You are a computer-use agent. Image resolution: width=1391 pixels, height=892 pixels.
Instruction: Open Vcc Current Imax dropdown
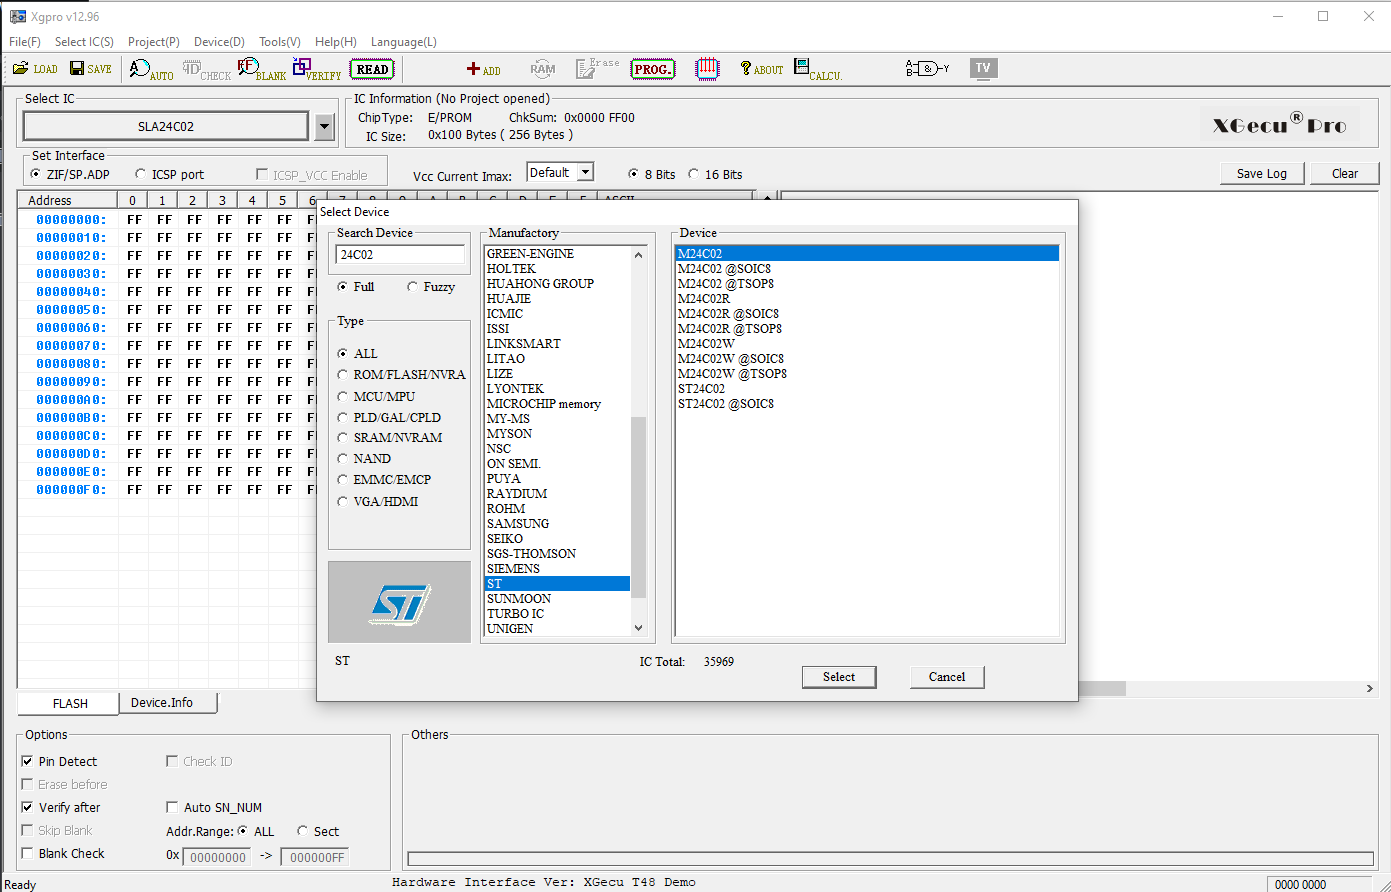click(x=585, y=172)
